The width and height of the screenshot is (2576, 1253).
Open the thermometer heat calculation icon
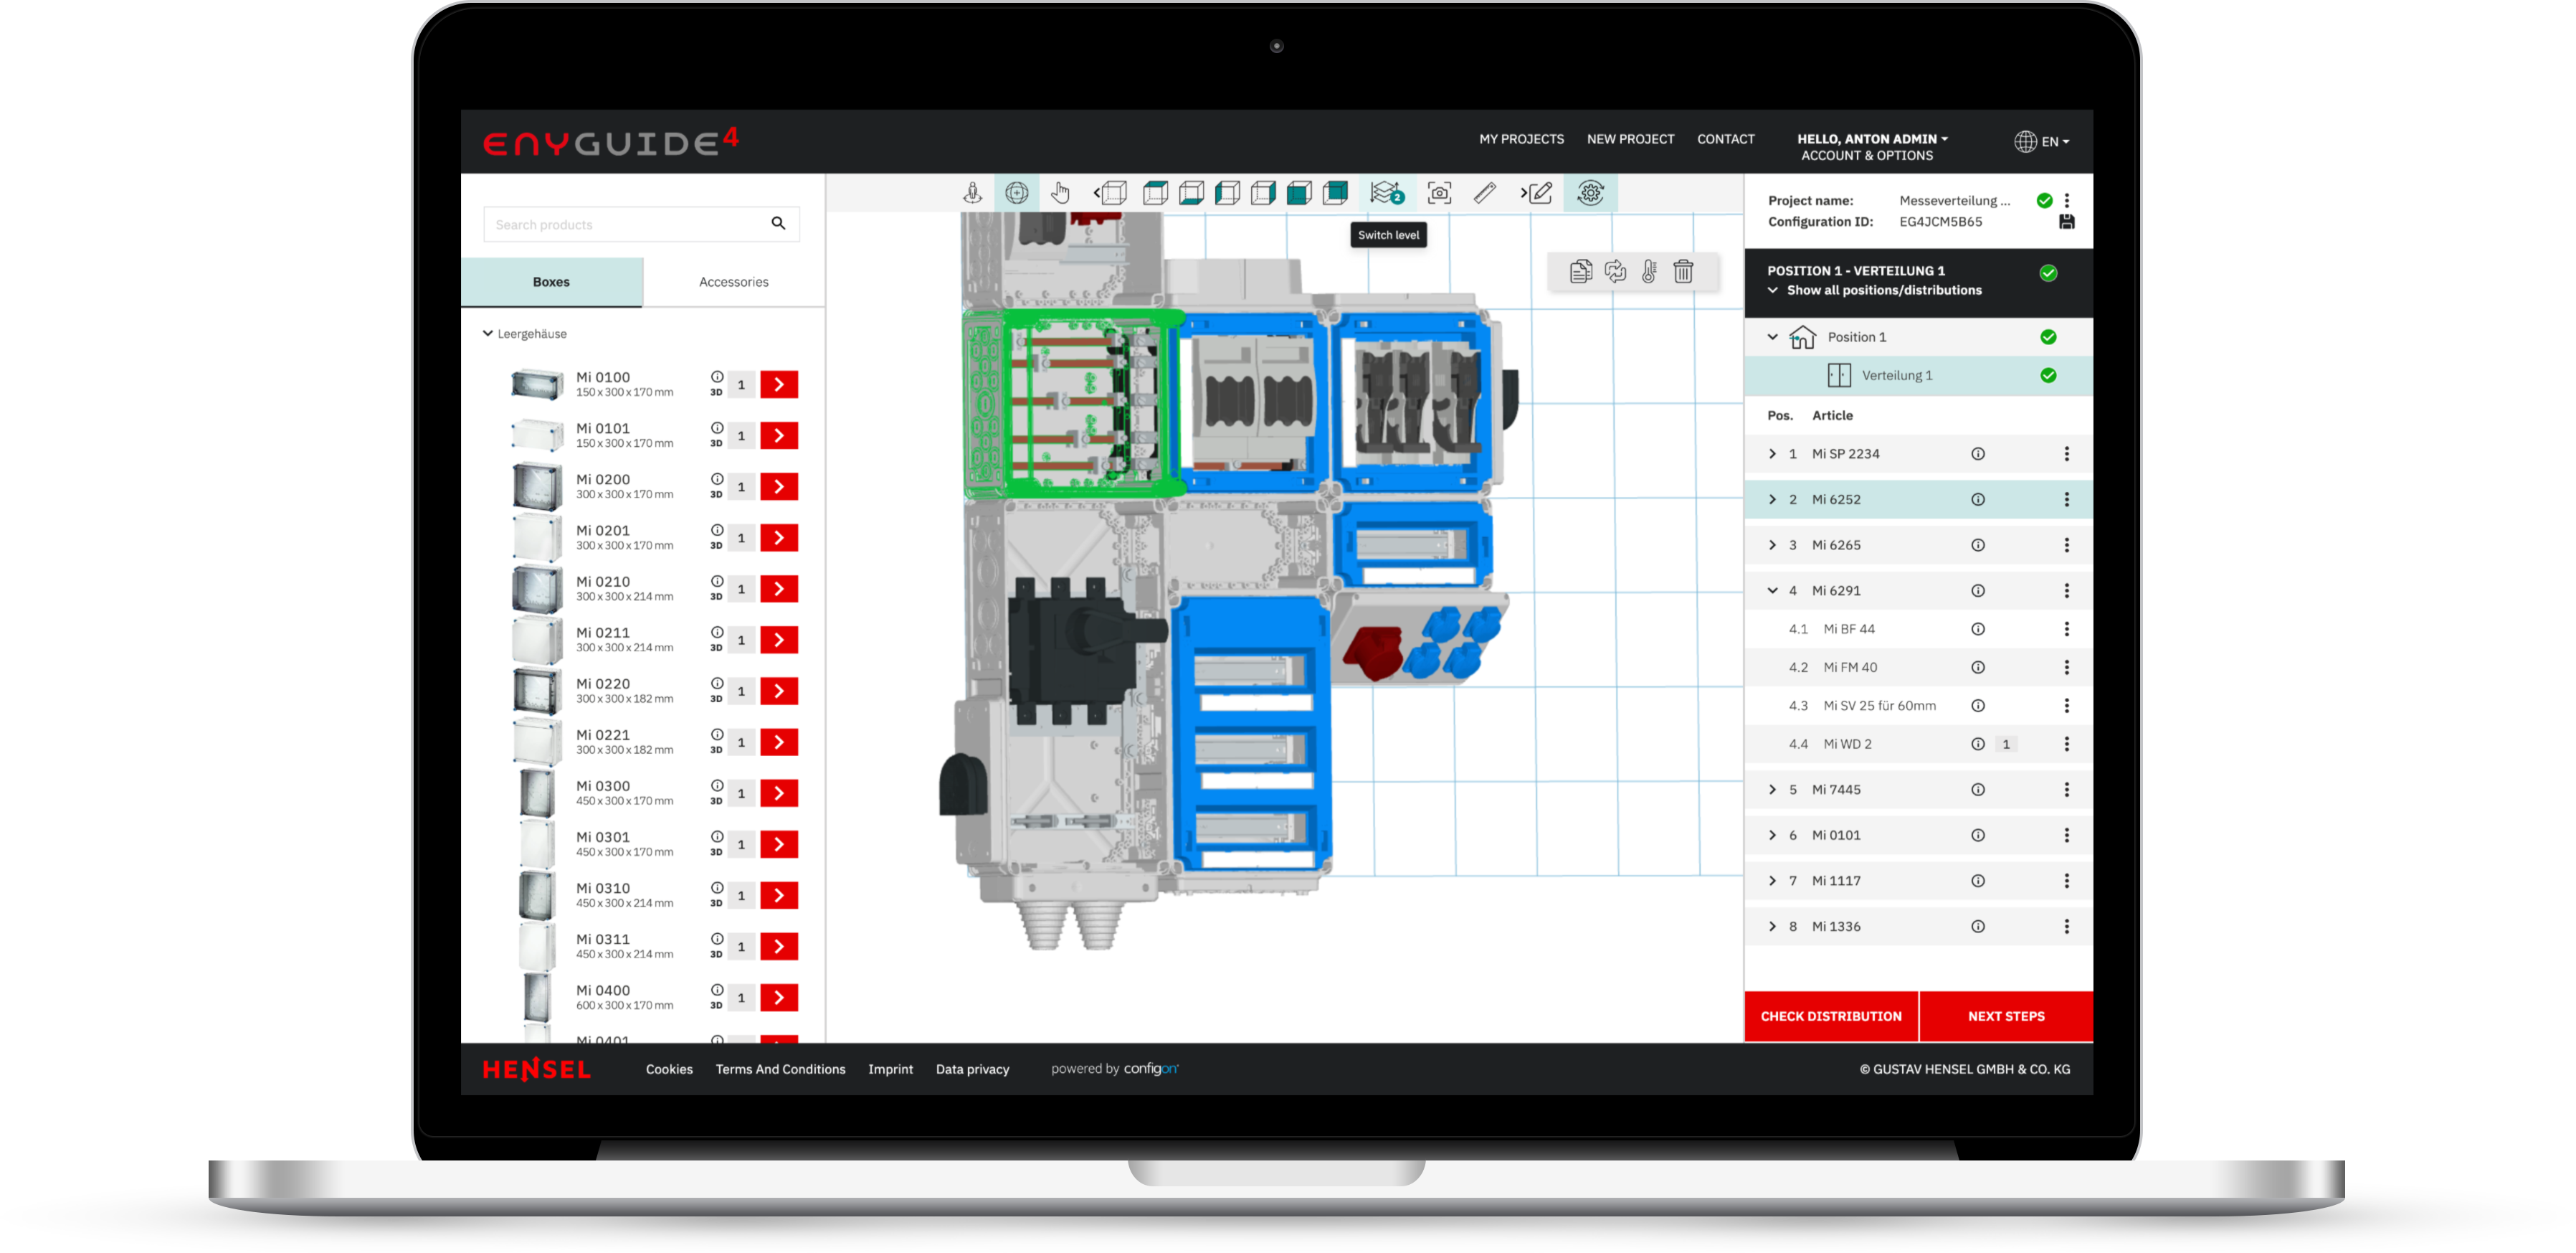click(1649, 272)
